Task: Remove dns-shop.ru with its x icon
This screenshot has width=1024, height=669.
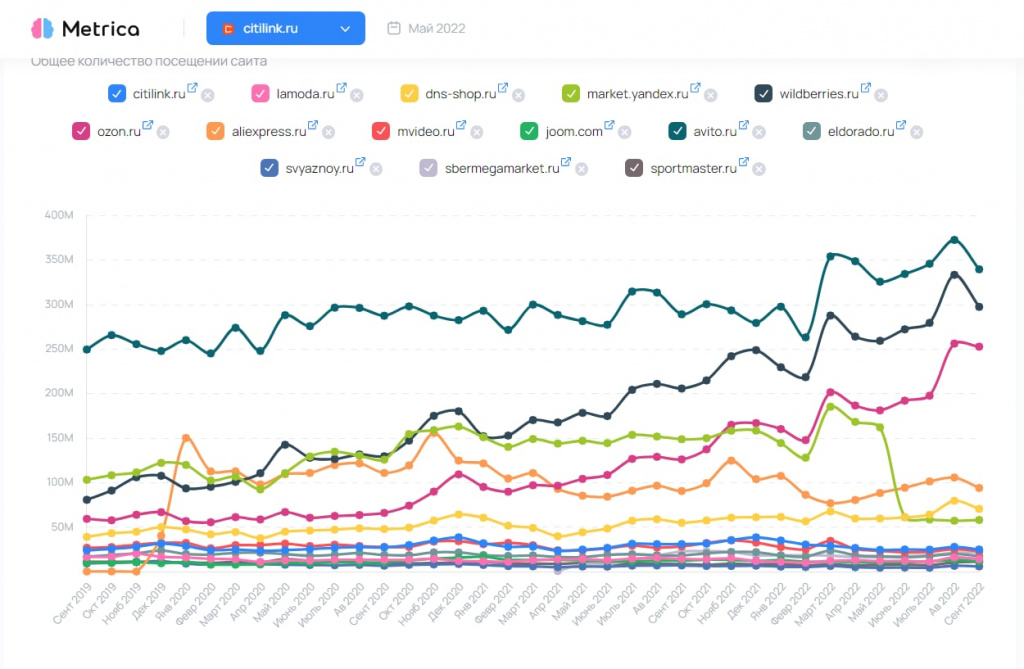Action: coord(518,96)
